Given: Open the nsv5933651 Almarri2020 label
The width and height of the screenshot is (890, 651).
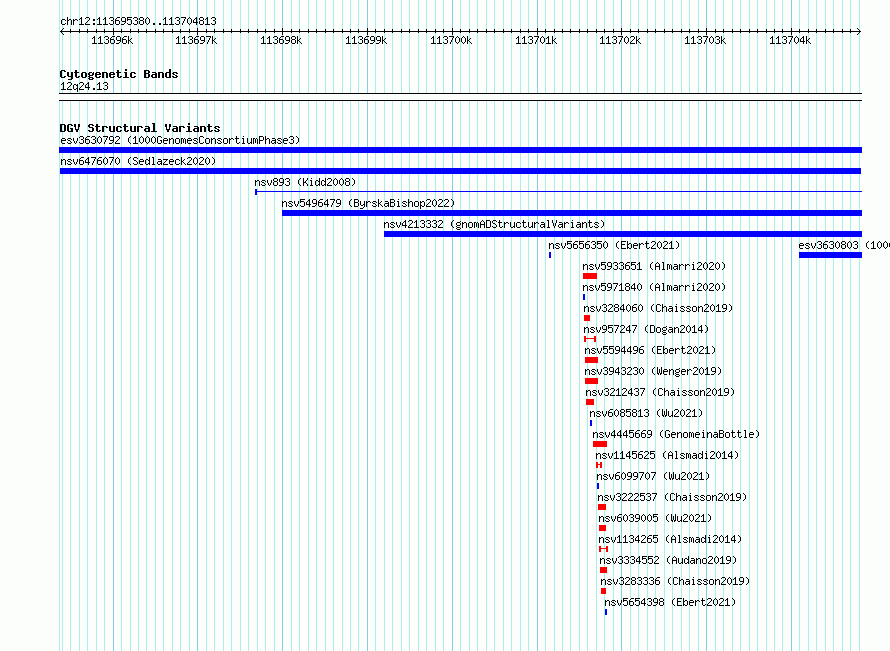Looking at the screenshot, I should pyautogui.click(x=654, y=266).
